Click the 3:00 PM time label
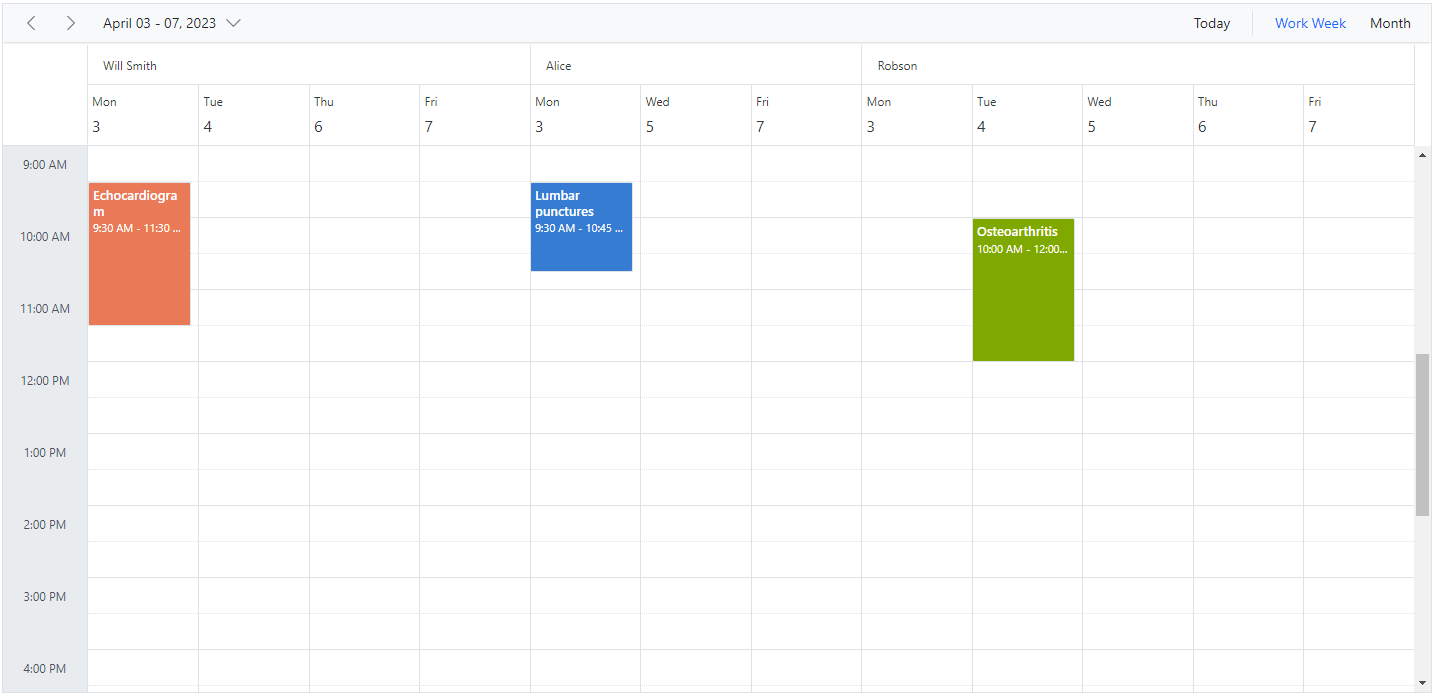1434x697 pixels. 45,597
